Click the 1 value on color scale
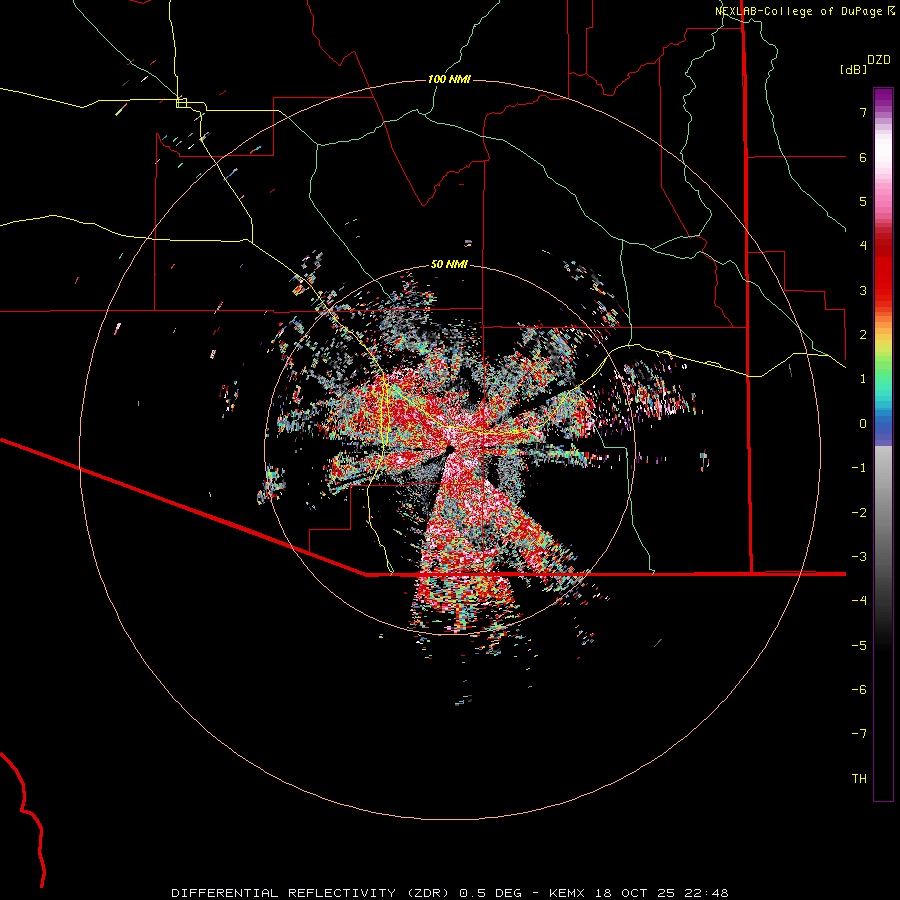The width and height of the screenshot is (900, 900). 863,379
